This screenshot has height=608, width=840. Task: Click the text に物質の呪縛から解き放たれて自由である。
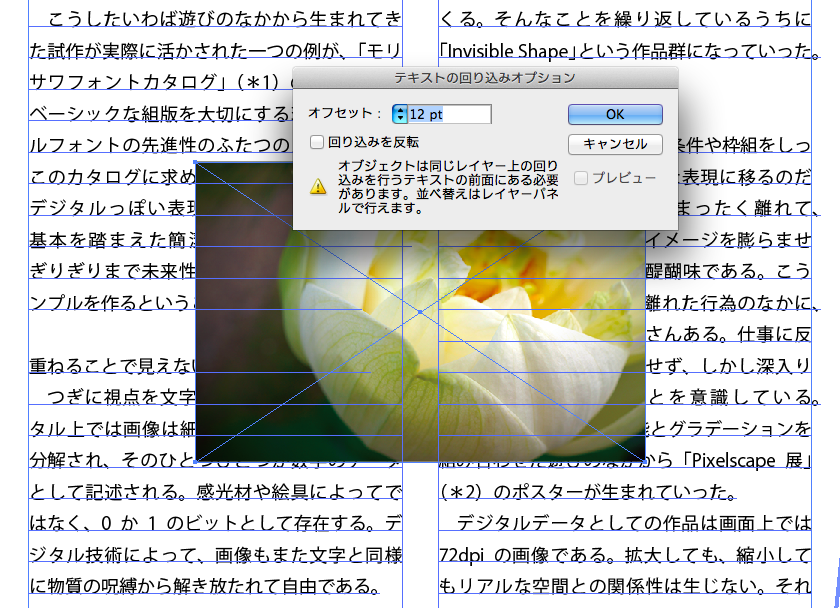(x=205, y=586)
